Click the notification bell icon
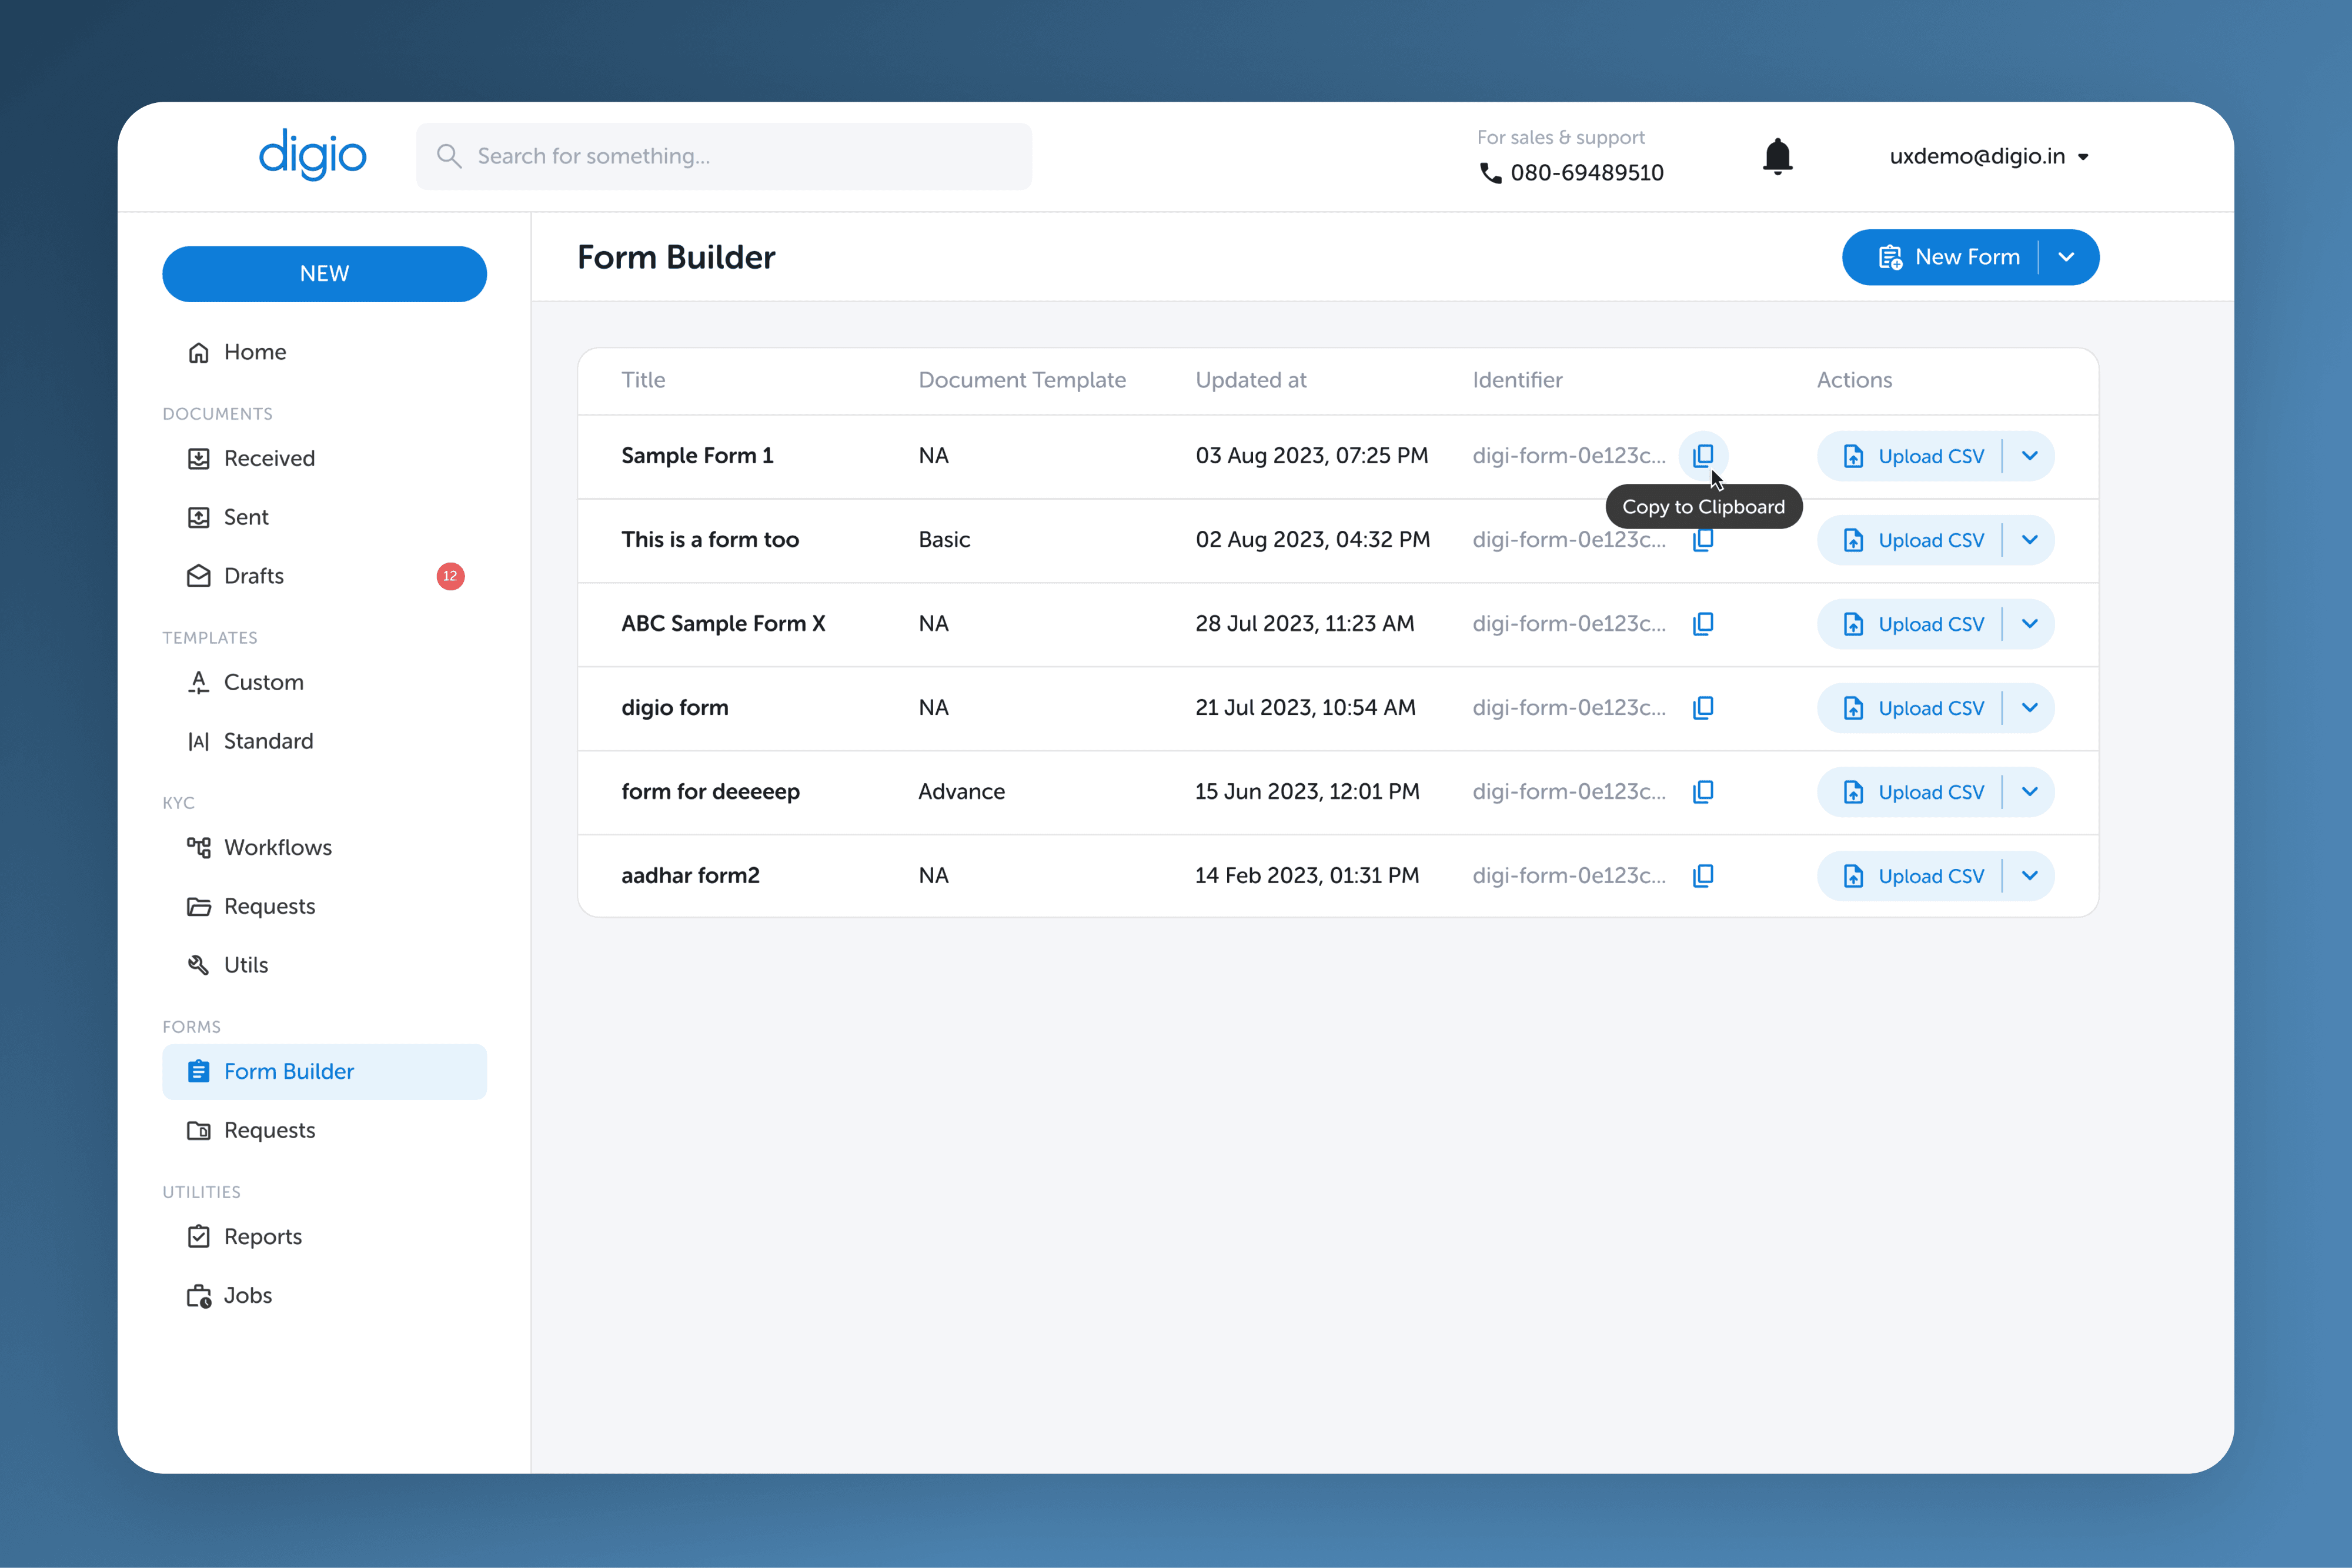 1777,157
